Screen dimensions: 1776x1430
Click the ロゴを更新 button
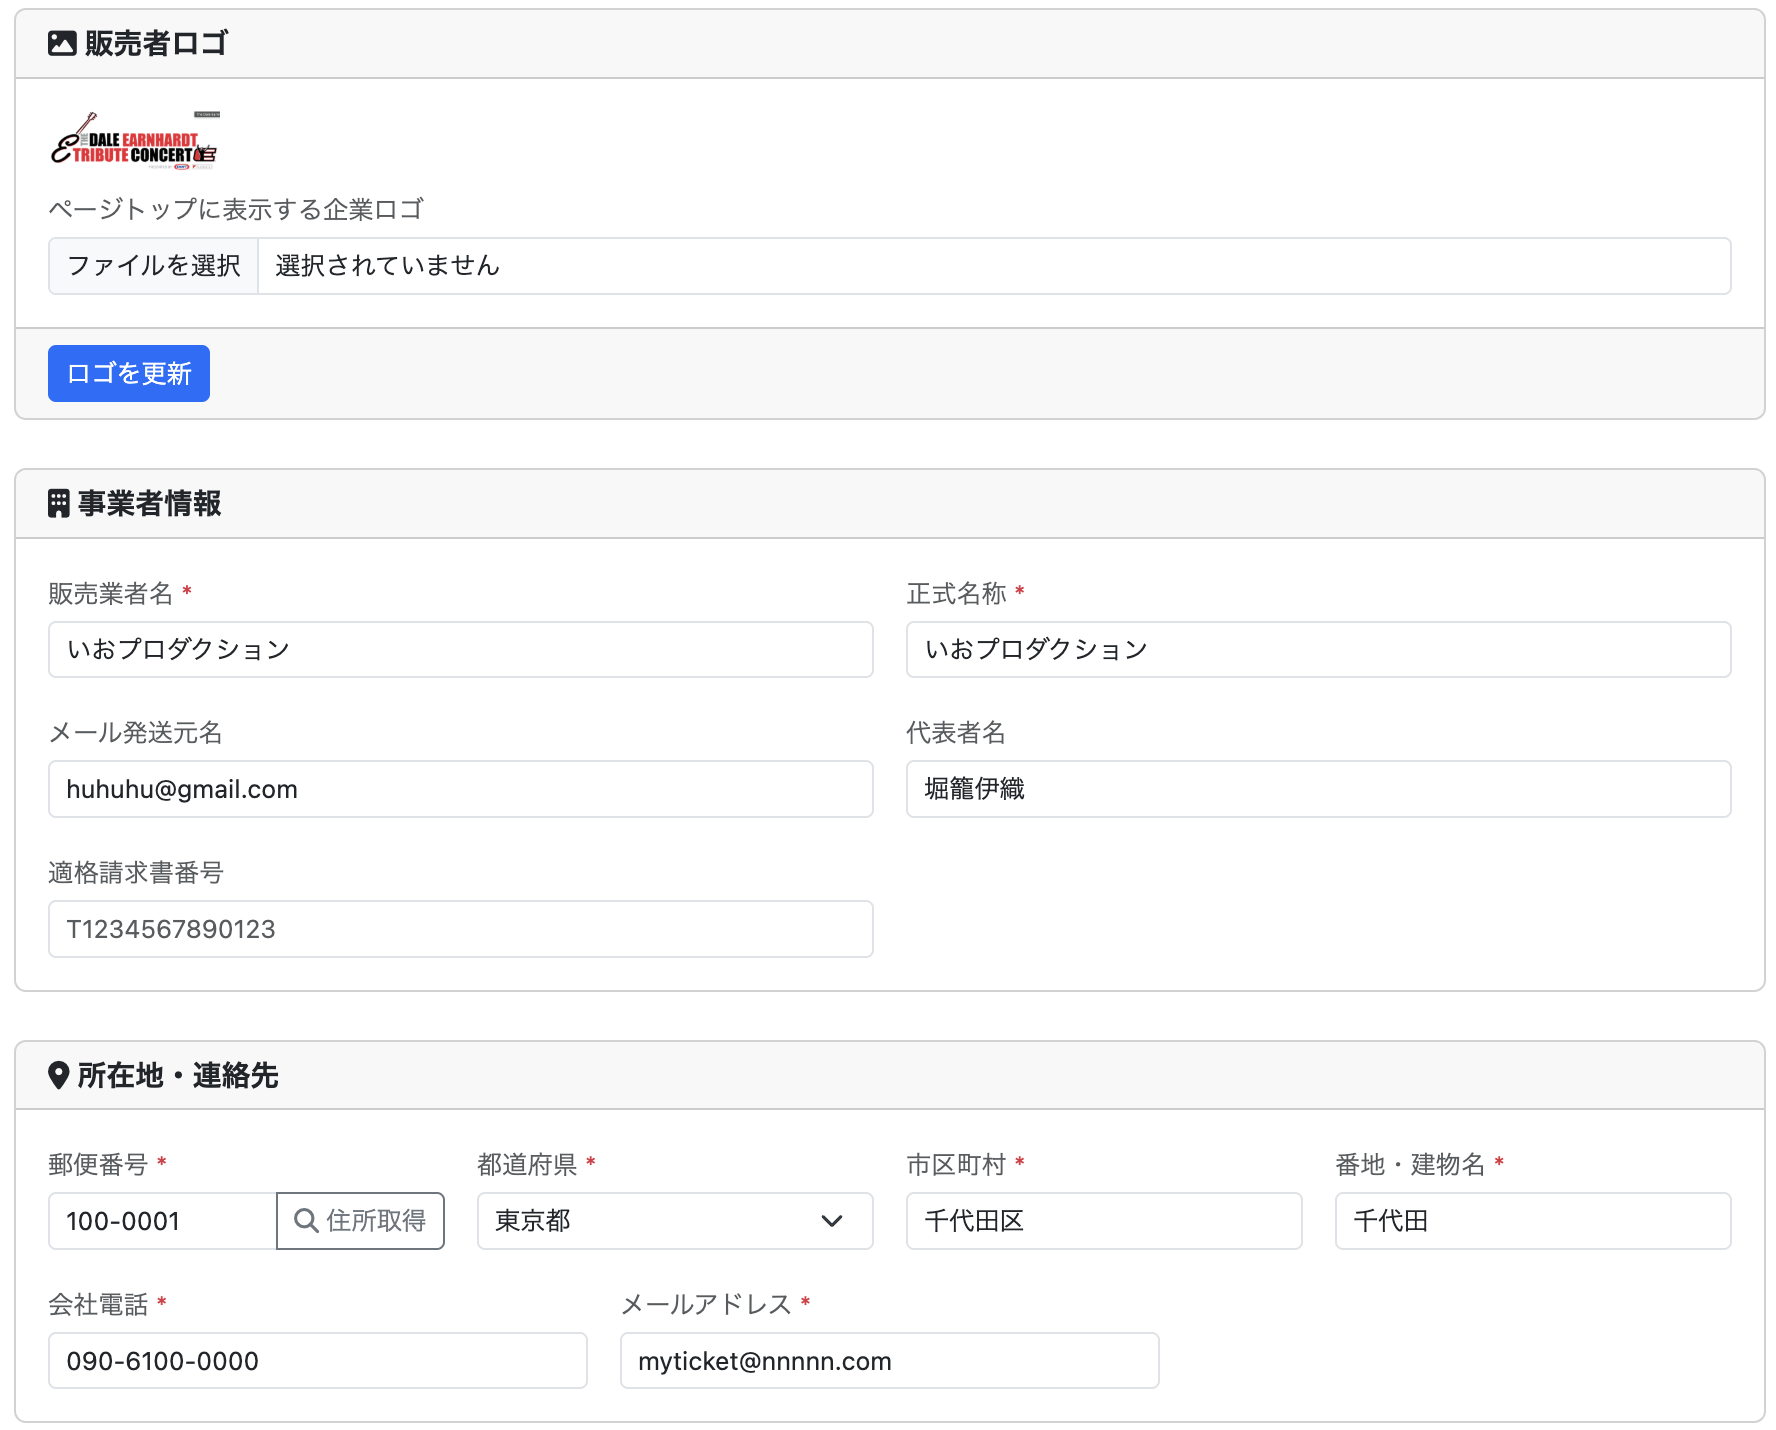(129, 374)
